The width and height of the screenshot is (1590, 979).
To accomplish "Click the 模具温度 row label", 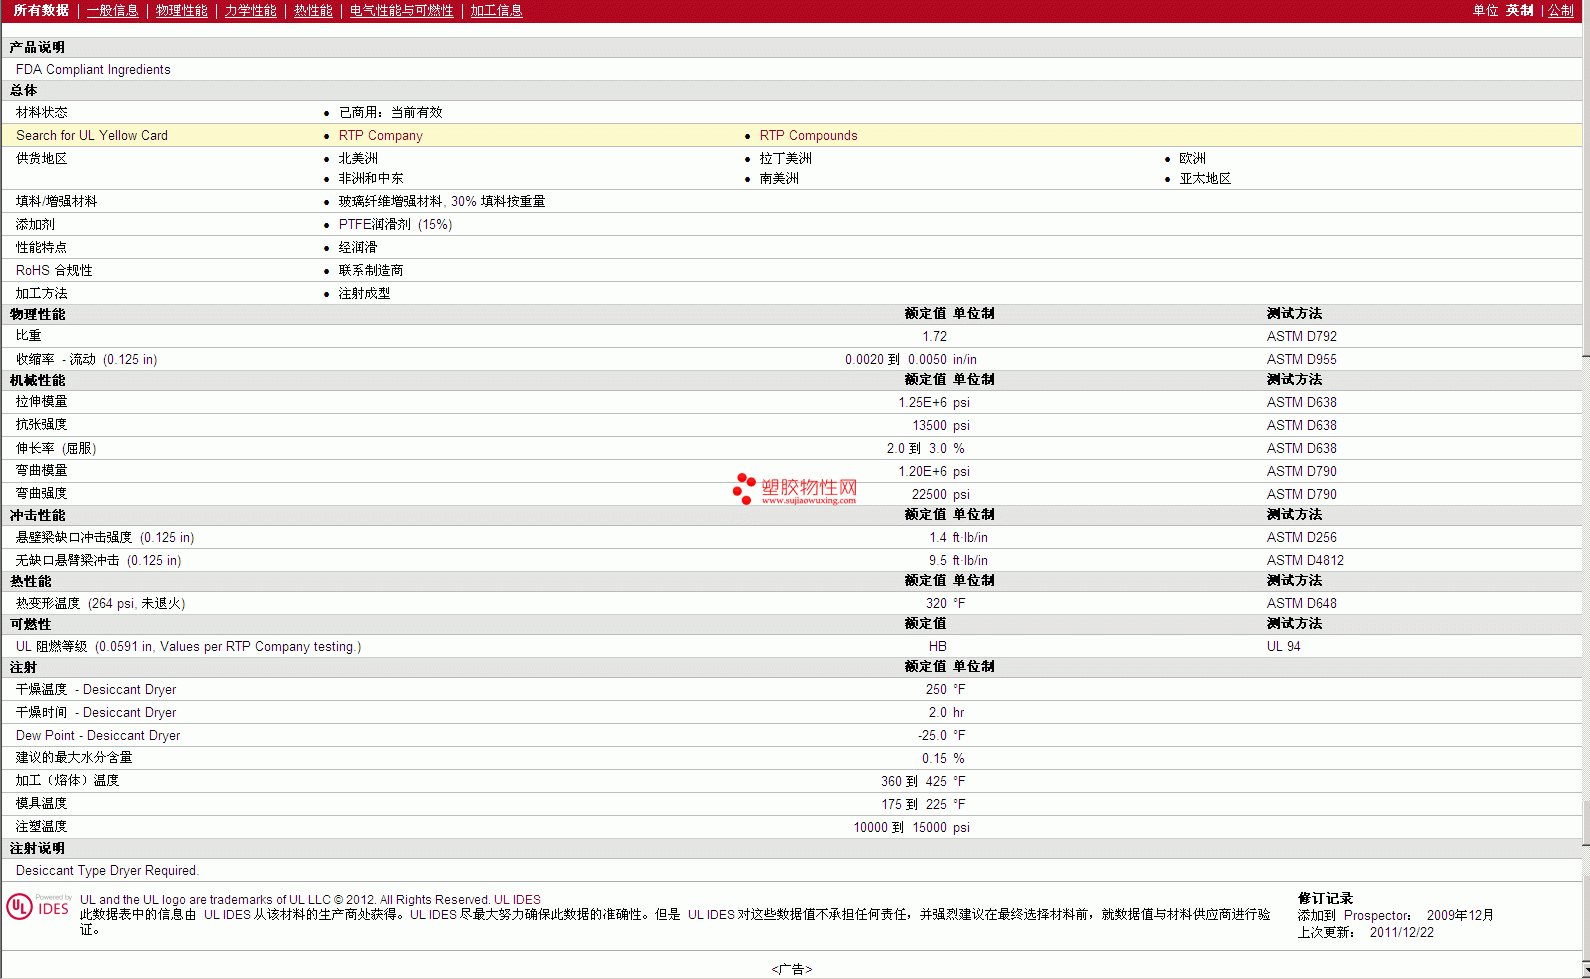I will (41, 803).
